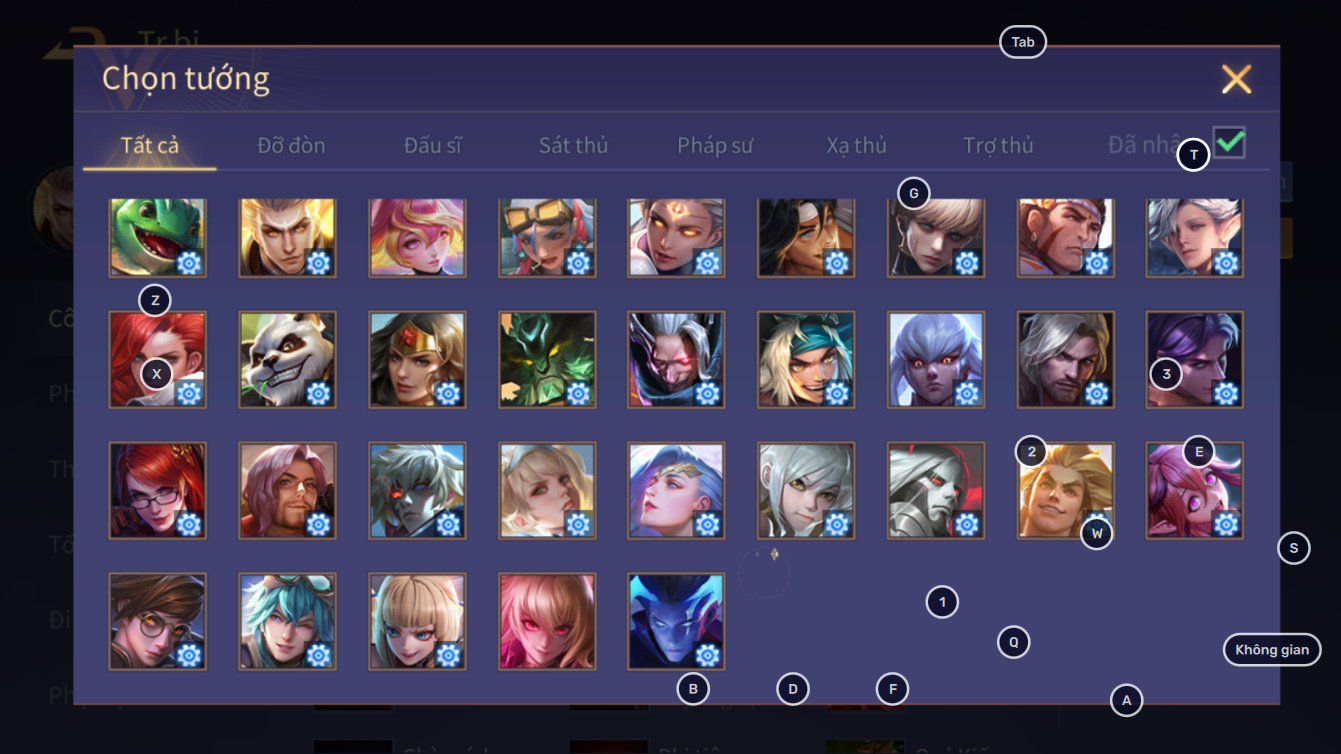
Task: Click the Tab key overlay button
Action: 1023,42
